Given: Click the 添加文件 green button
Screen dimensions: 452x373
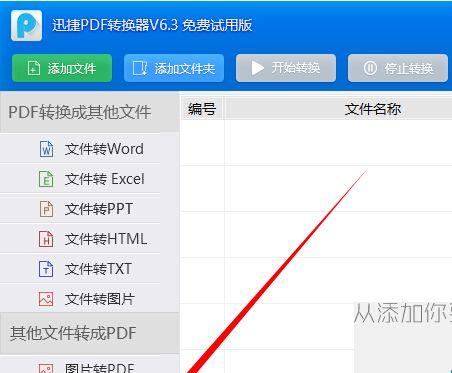Looking at the screenshot, I should point(62,68).
